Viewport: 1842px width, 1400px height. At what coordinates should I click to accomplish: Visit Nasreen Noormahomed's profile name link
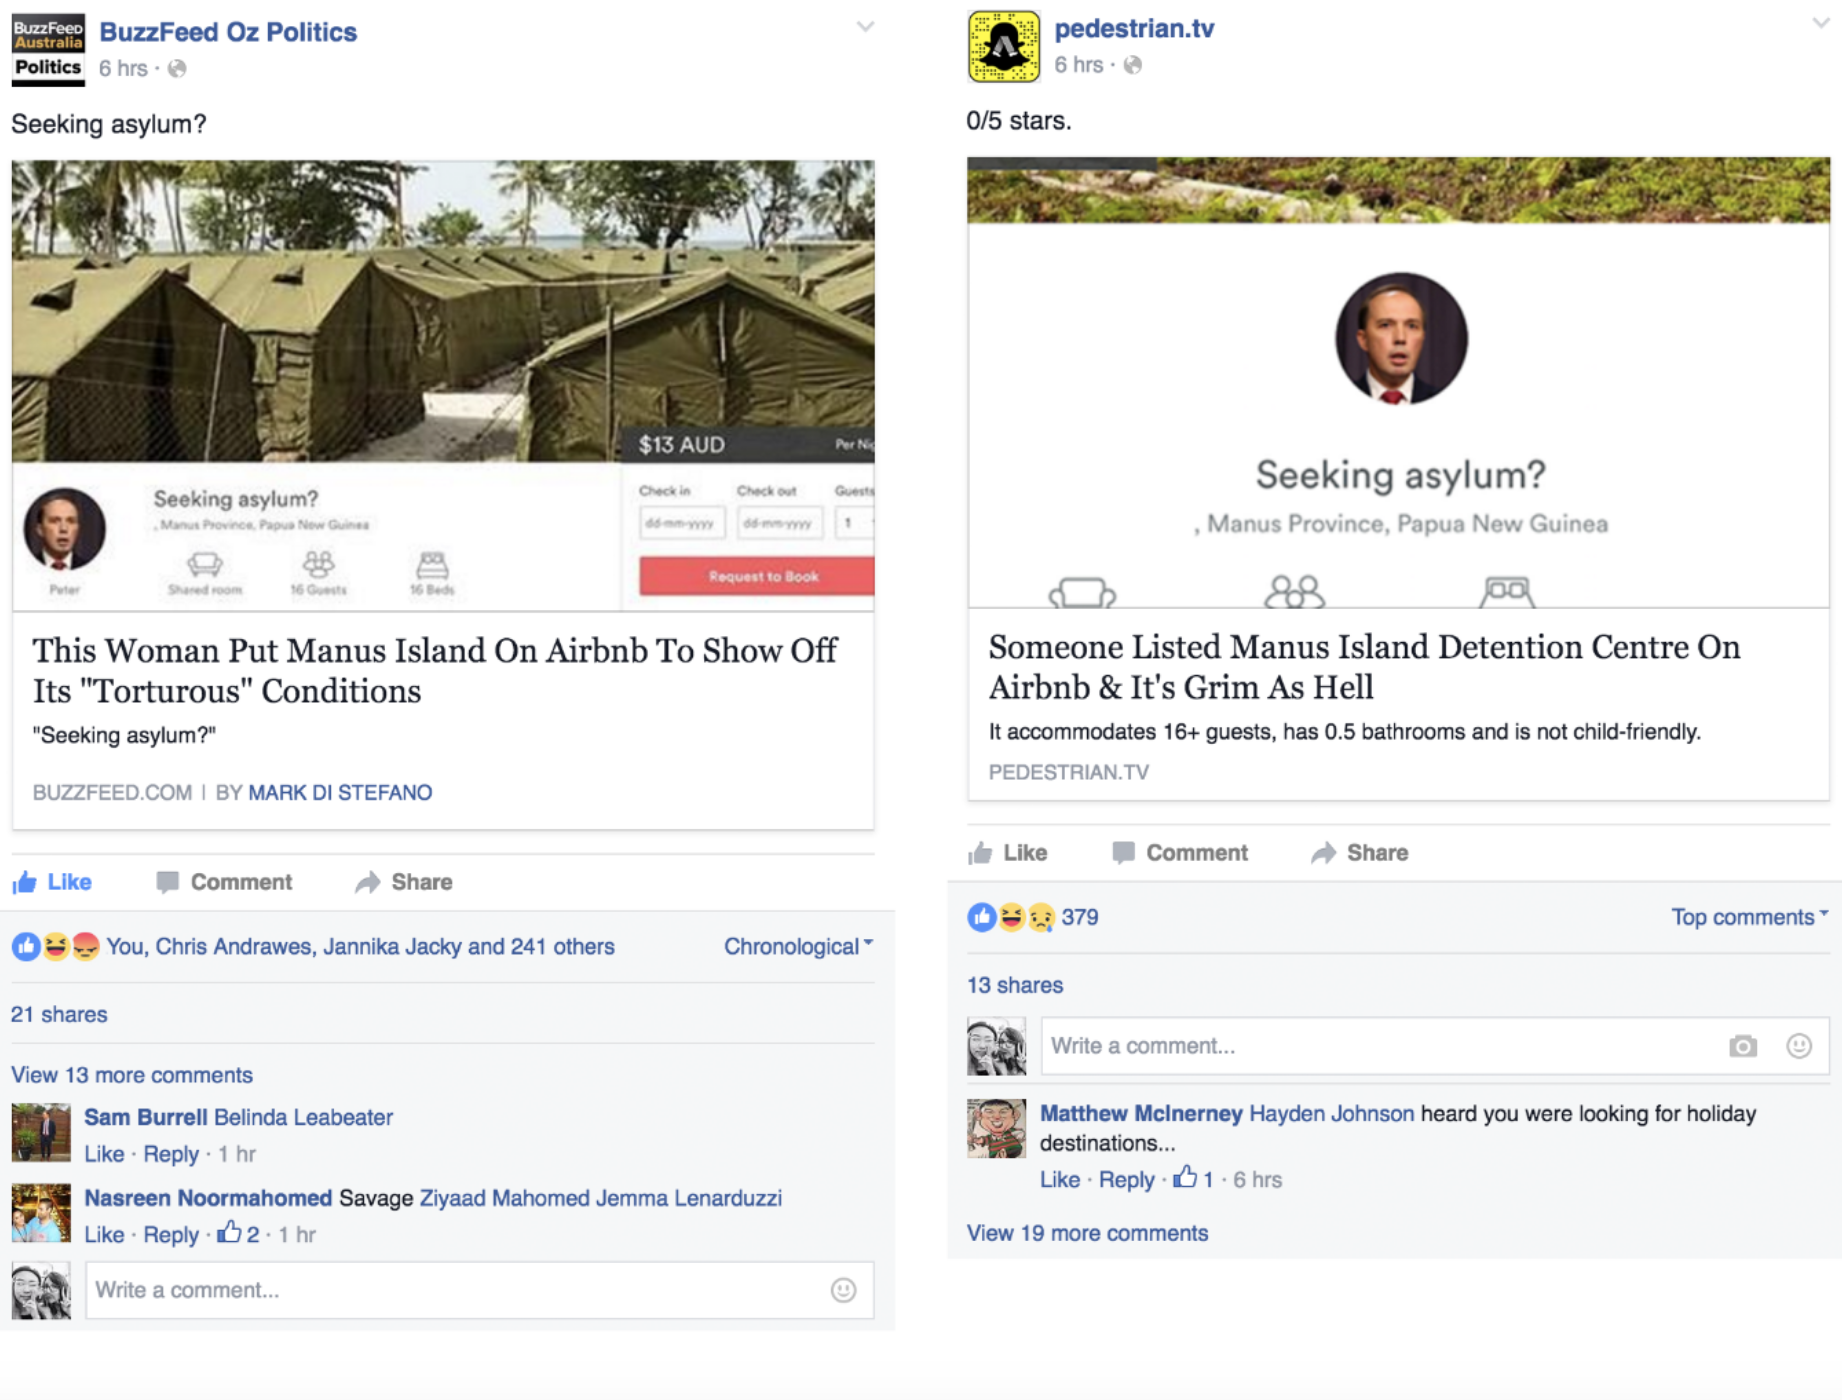point(208,1198)
